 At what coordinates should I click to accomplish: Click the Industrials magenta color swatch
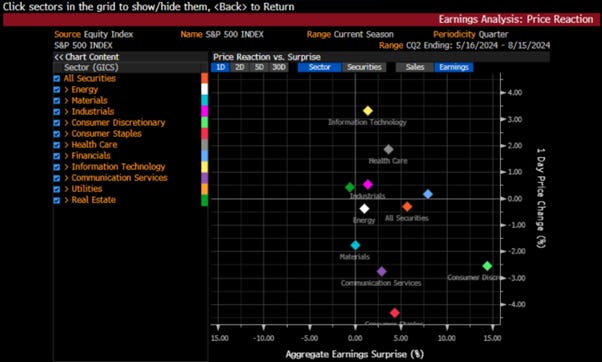coord(205,111)
